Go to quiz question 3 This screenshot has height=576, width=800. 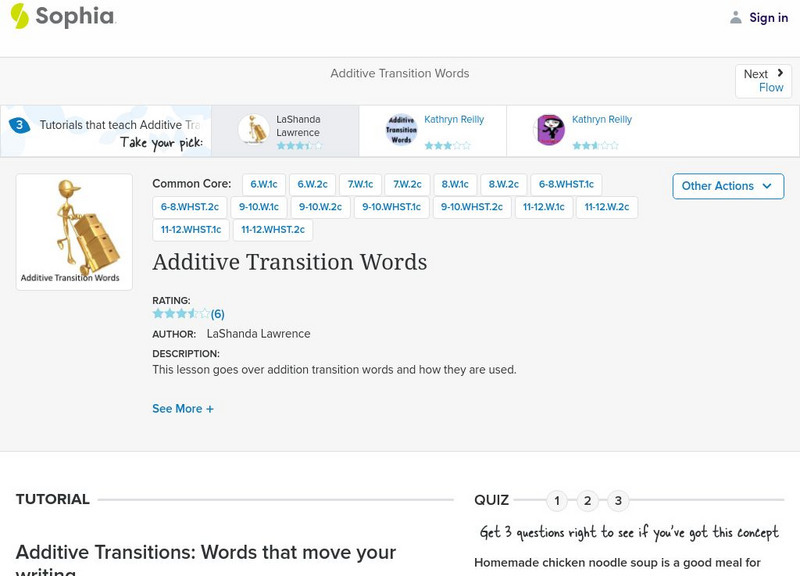(x=618, y=500)
